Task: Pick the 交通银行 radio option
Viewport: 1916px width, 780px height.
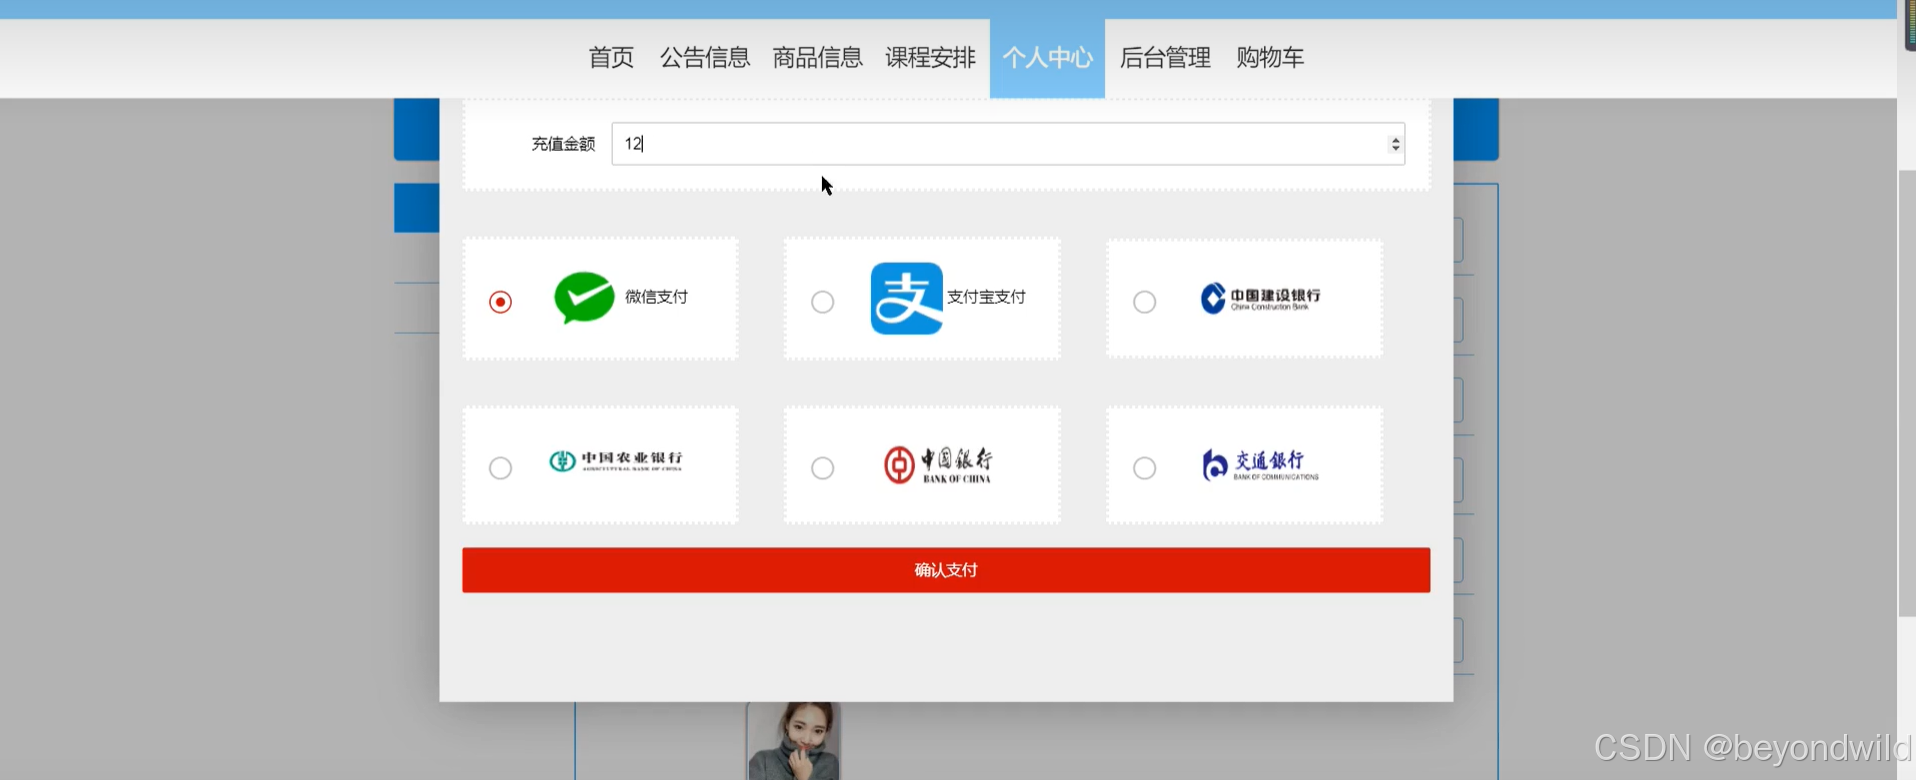Action: pos(1144,468)
